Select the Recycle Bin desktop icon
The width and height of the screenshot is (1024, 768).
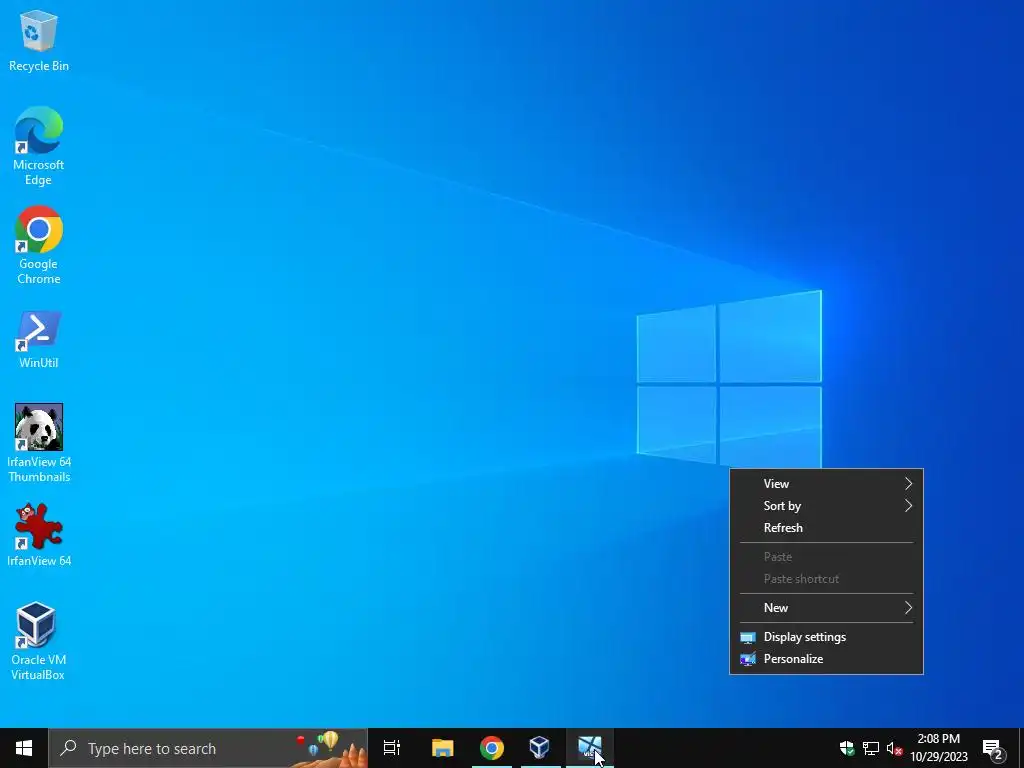pyautogui.click(x=39, y=40)
